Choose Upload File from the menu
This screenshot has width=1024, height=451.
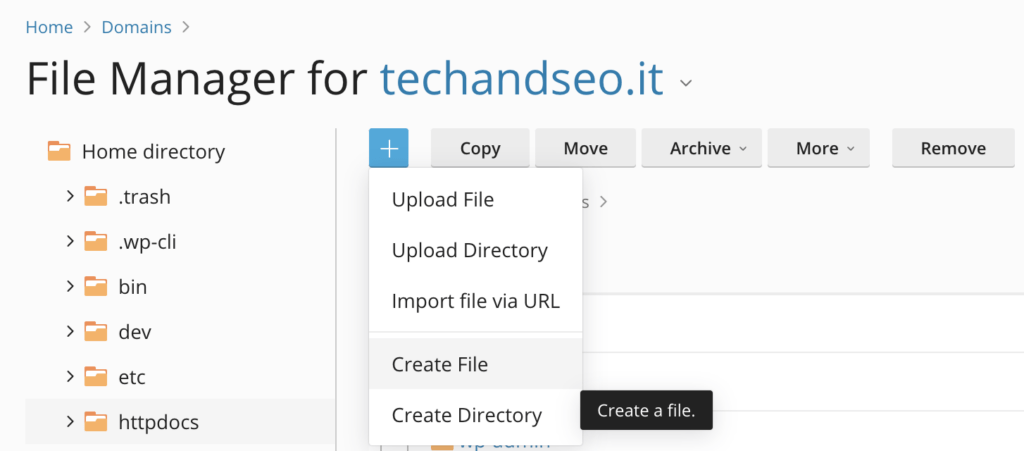[x=475, y=200]
